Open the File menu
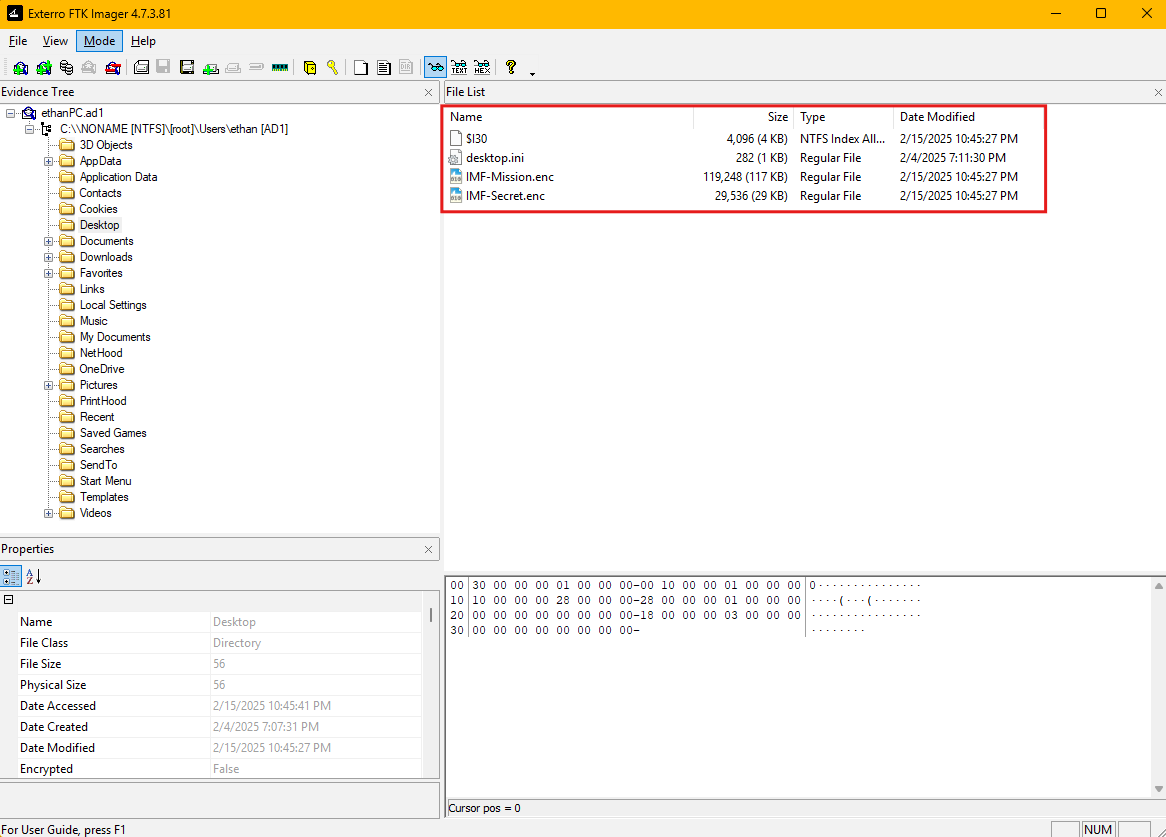 18,41
